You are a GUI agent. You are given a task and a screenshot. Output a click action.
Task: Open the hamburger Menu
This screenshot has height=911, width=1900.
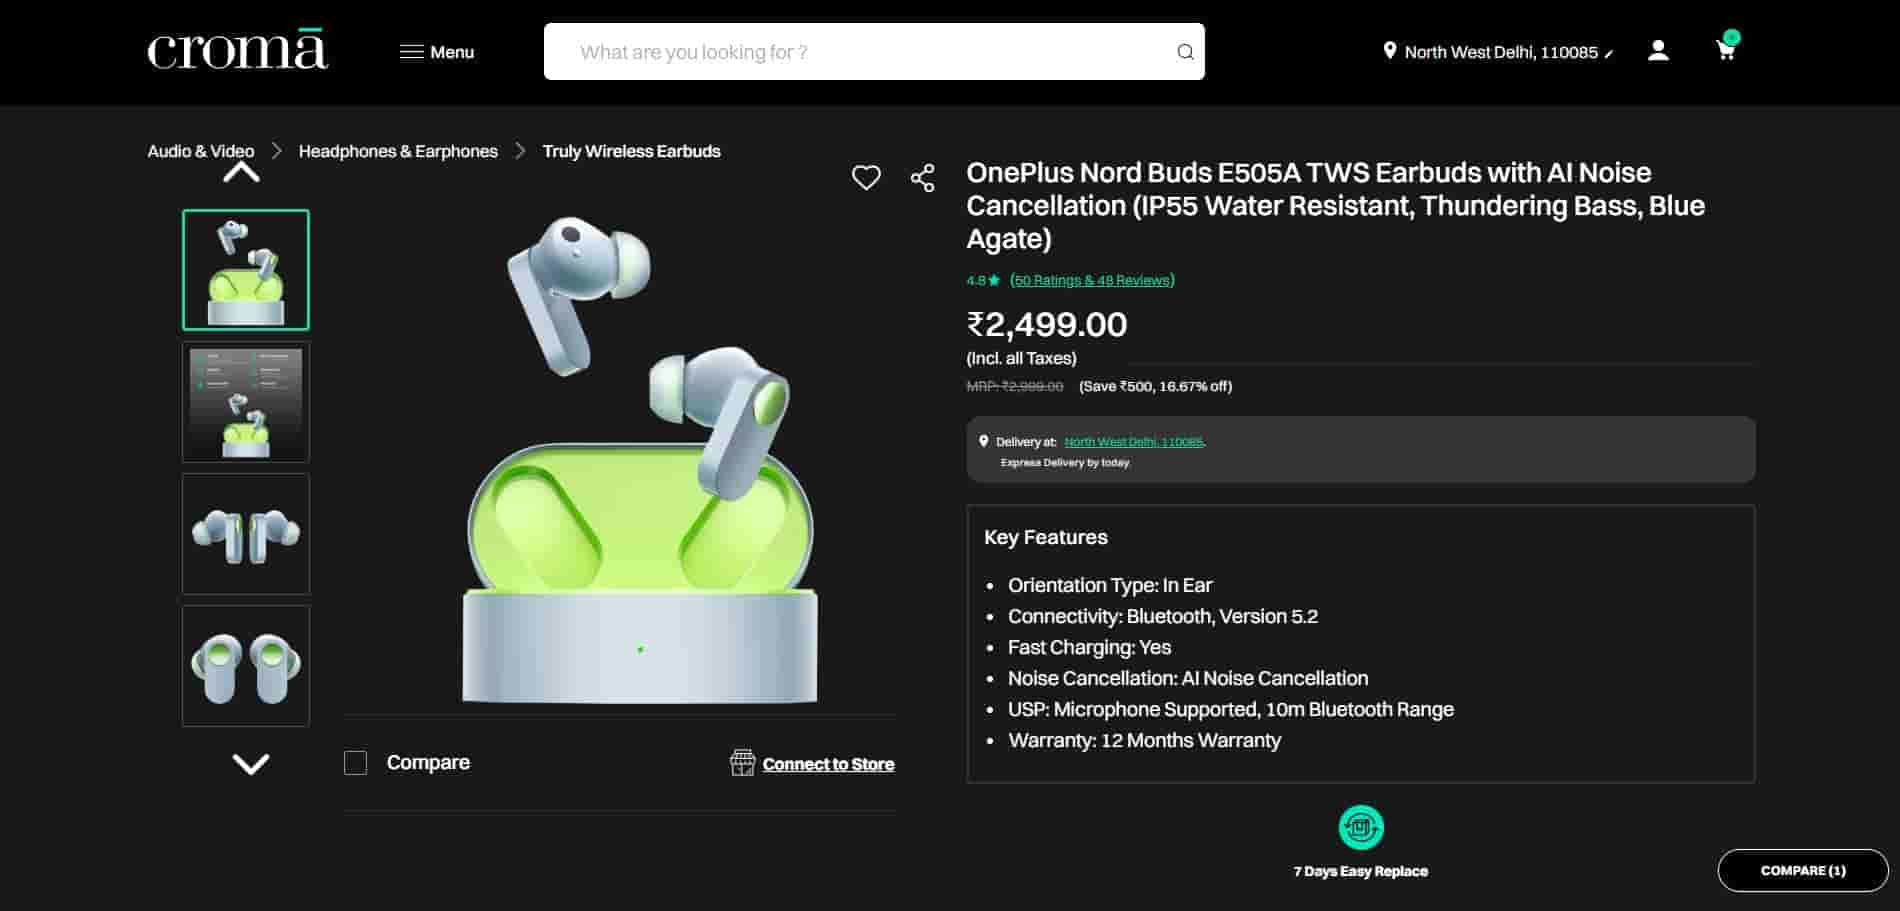click(x=437, y=52)
